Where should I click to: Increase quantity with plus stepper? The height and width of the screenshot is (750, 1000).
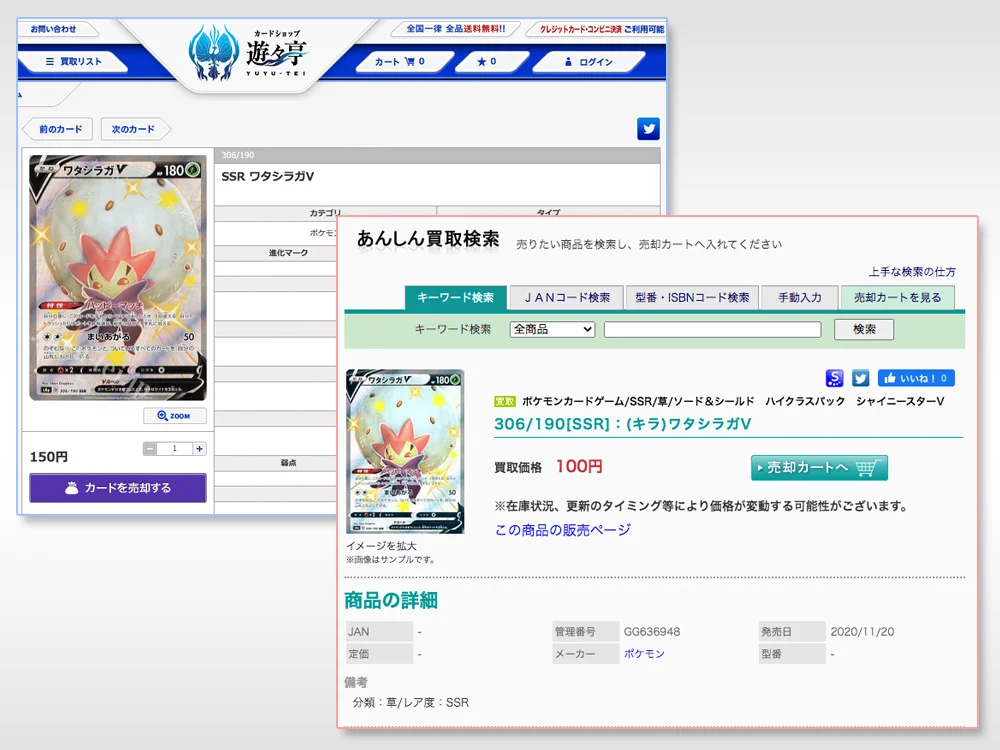coord(200,449)
